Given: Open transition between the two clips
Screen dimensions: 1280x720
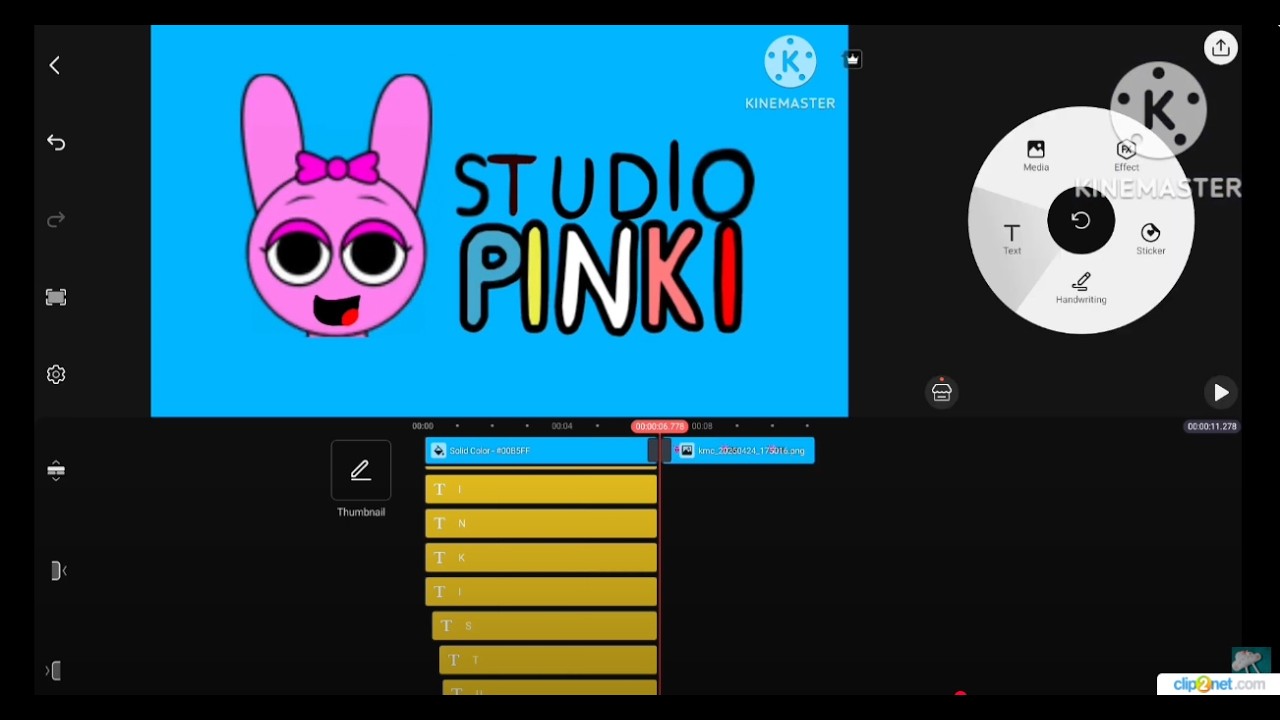Looking at the screenshot, I should pyautogui.click(x=659, y=451).
